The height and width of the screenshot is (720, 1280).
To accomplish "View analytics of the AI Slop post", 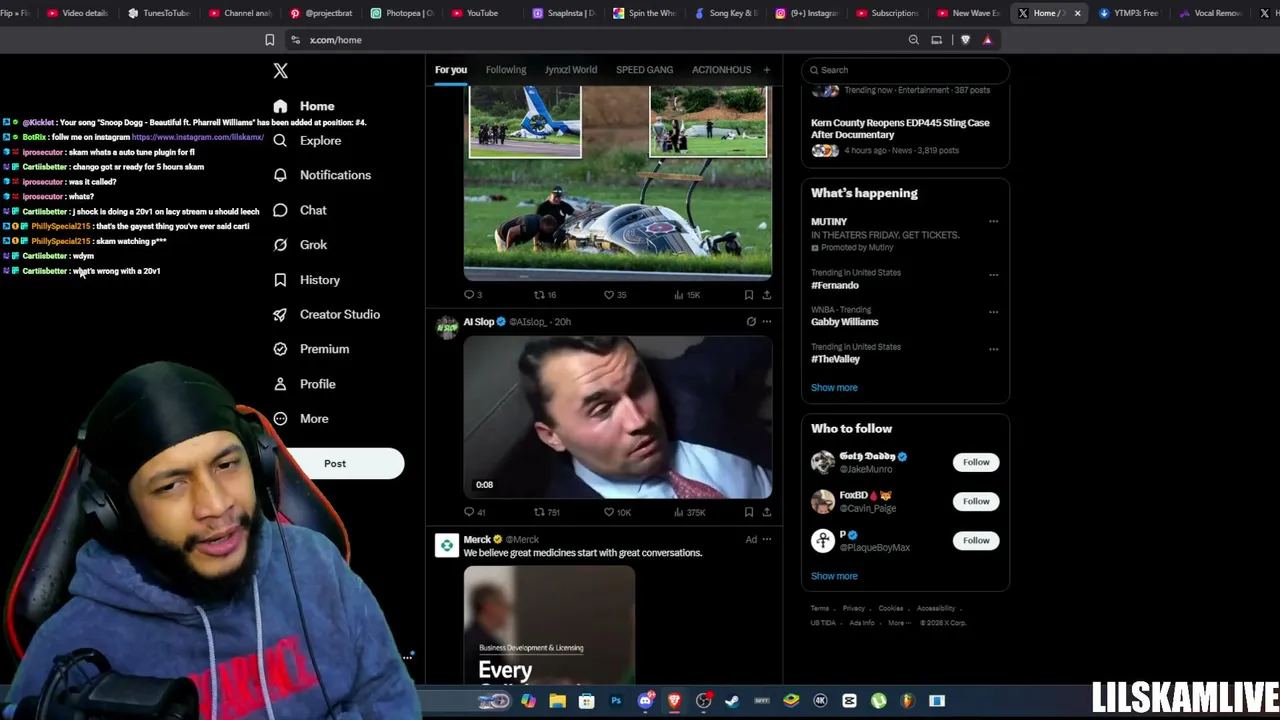I will 689,512.
